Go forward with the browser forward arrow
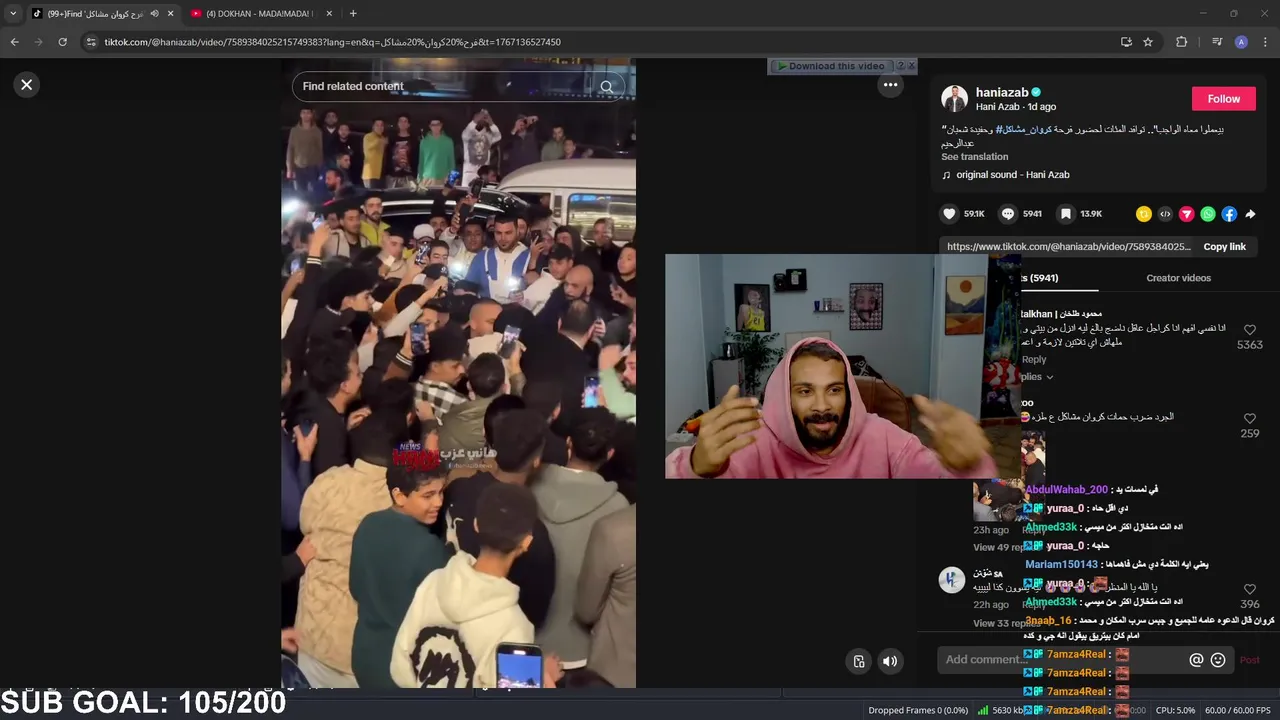1280x720 pixels. coord(38,42)
